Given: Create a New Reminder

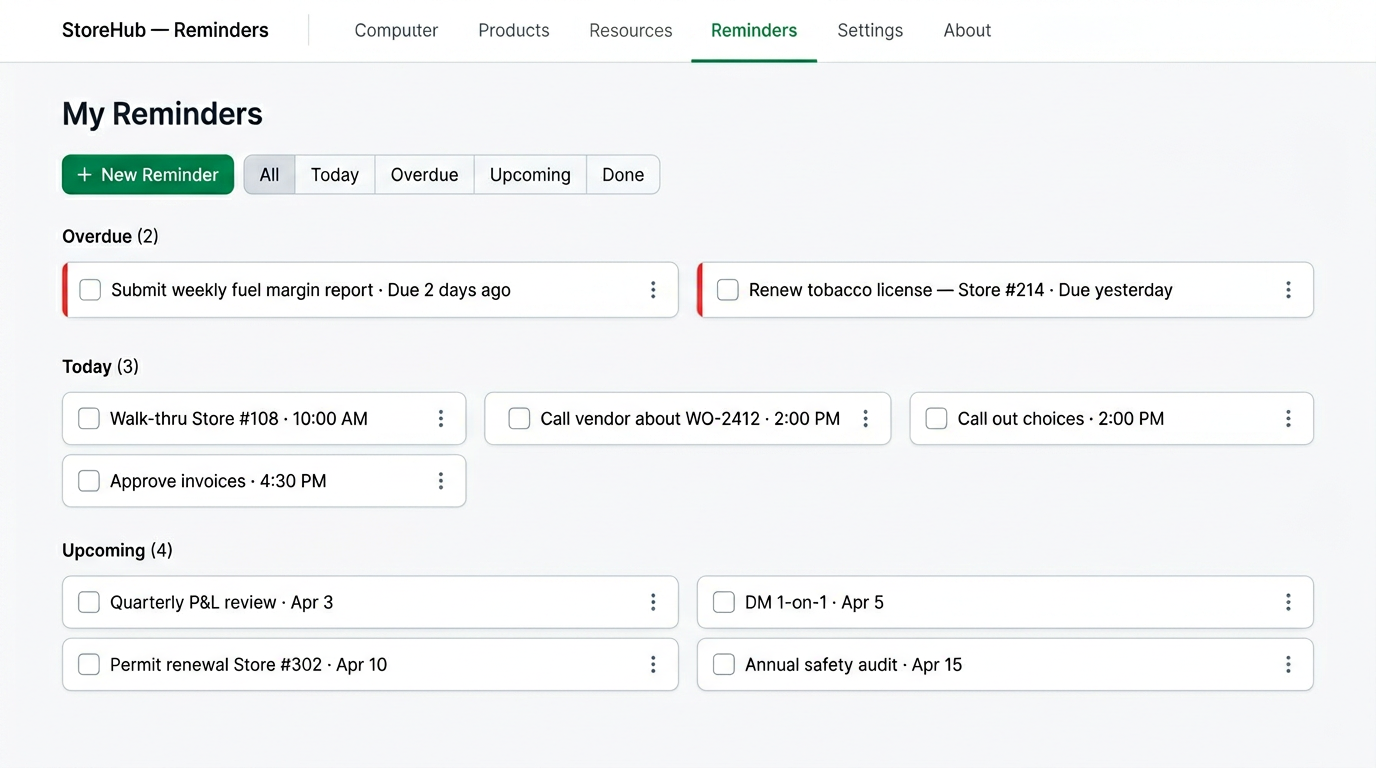Looking at the screenshot, I should 148,174.
